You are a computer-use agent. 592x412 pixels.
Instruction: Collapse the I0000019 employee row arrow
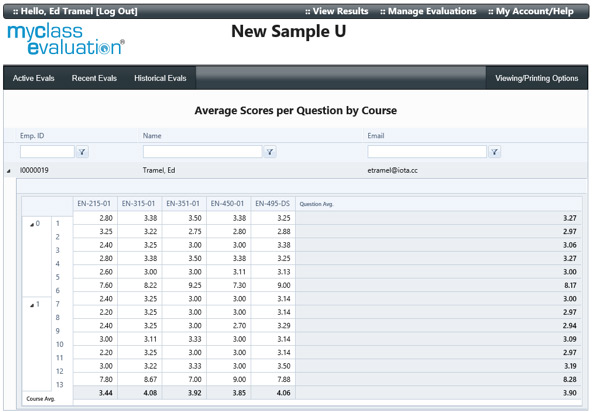tap(9, 171)
